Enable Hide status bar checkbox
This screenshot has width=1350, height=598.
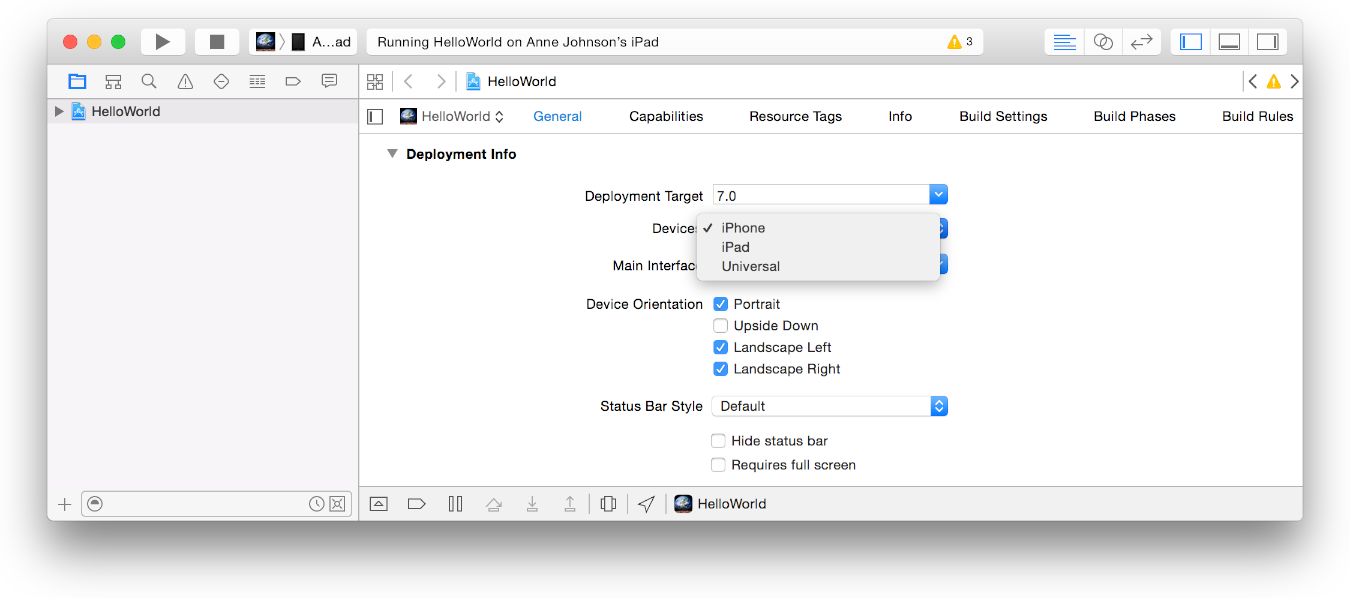(718, 441)
